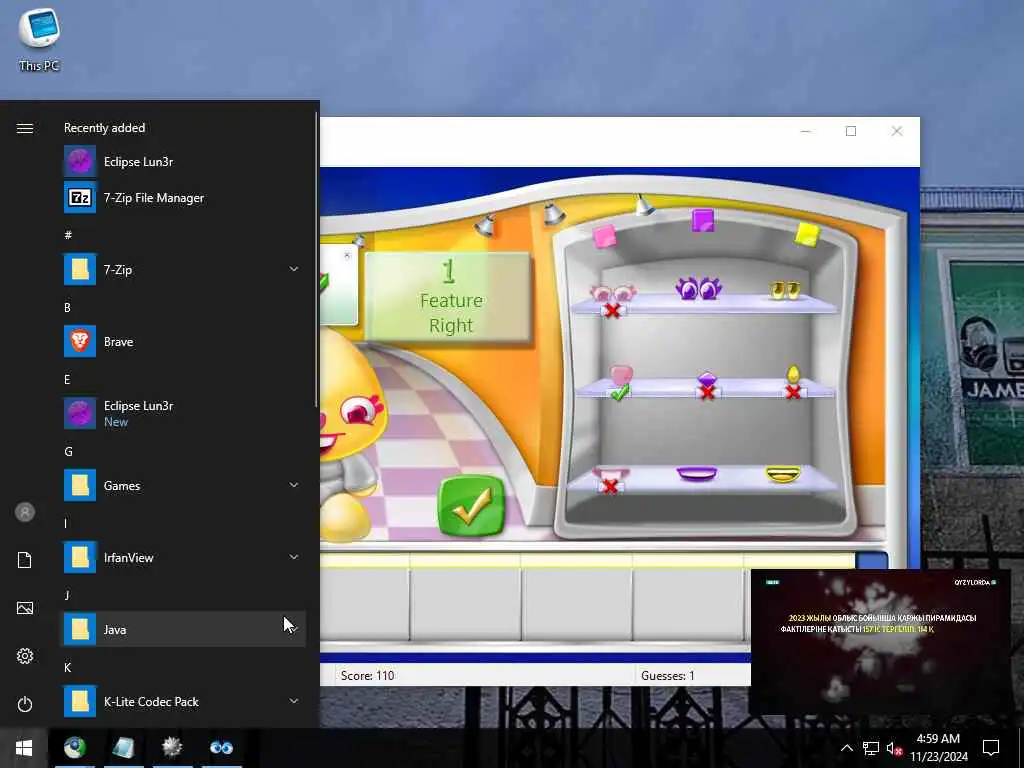The image size is (1024, 768).
Task: Open the Java folder entry
Action: [x=184, y=629]
